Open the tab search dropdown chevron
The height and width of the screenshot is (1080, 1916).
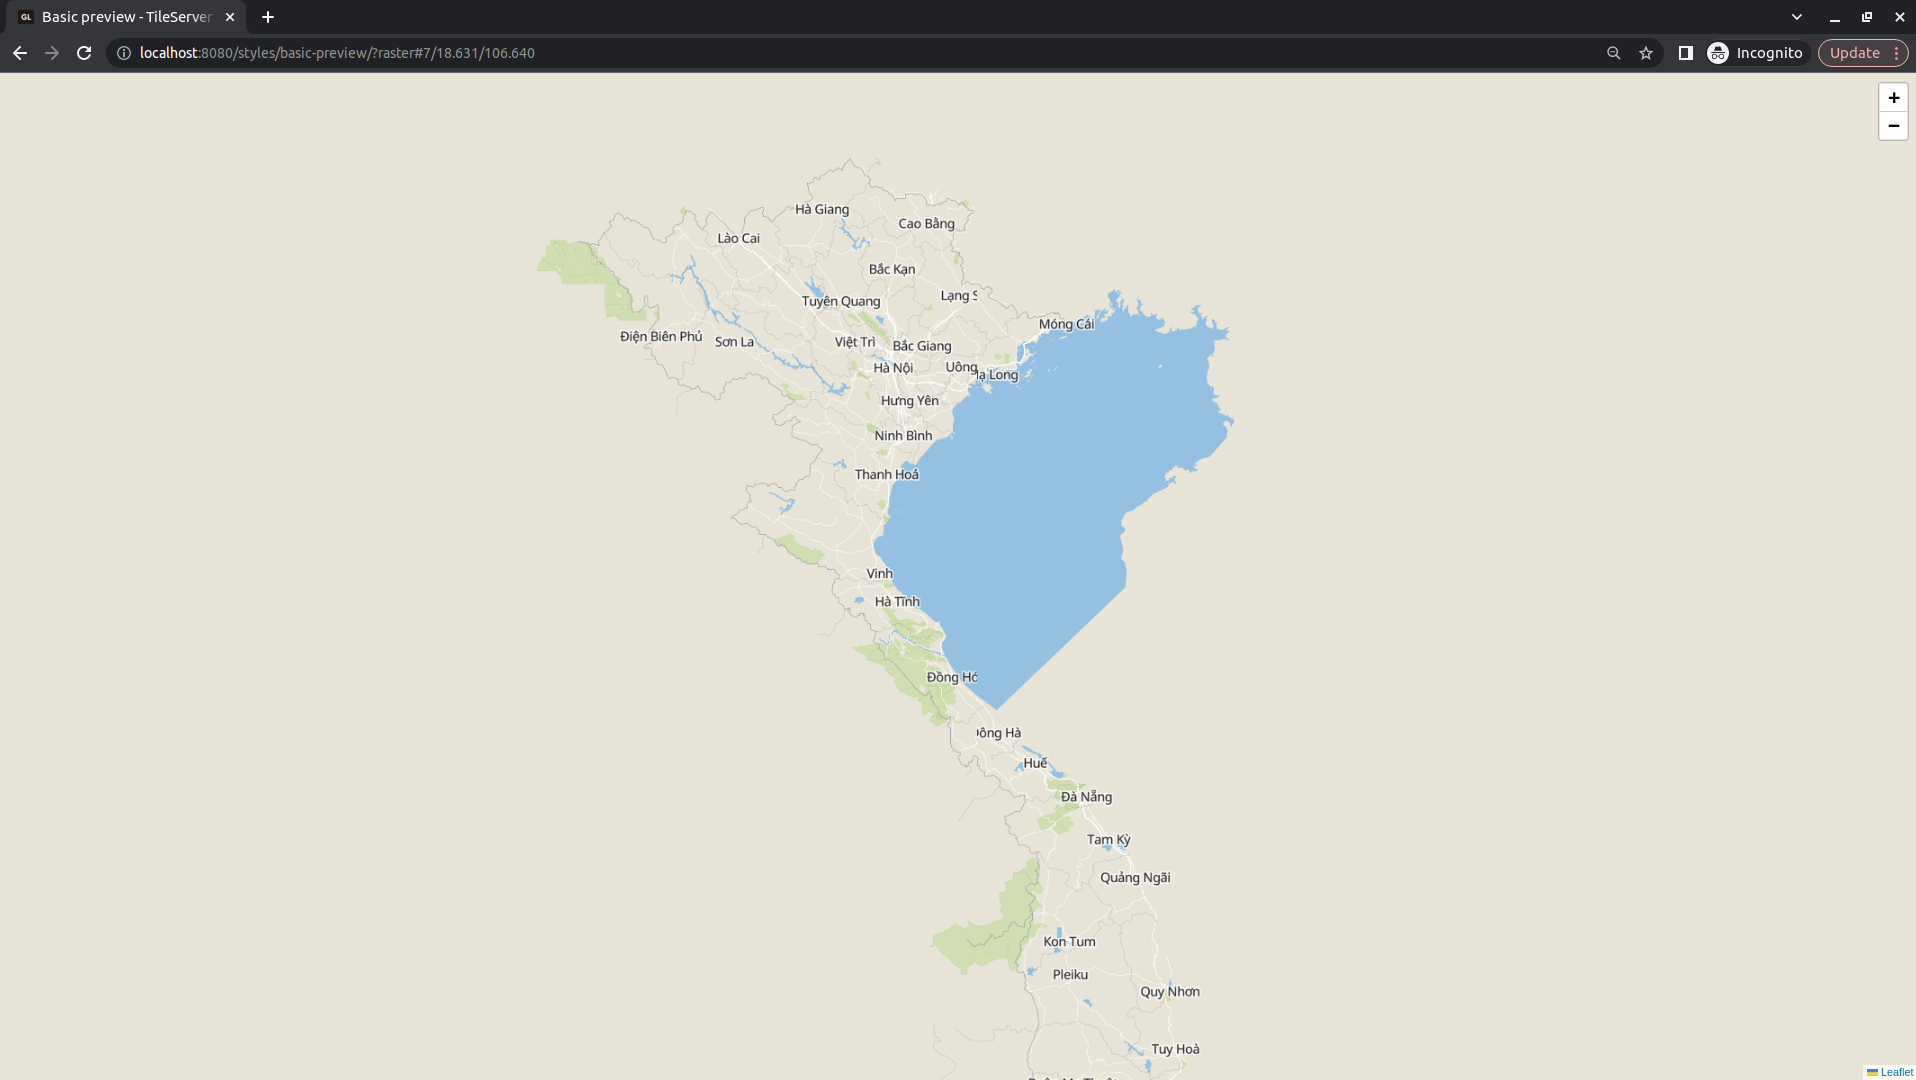coord(1797,16)
